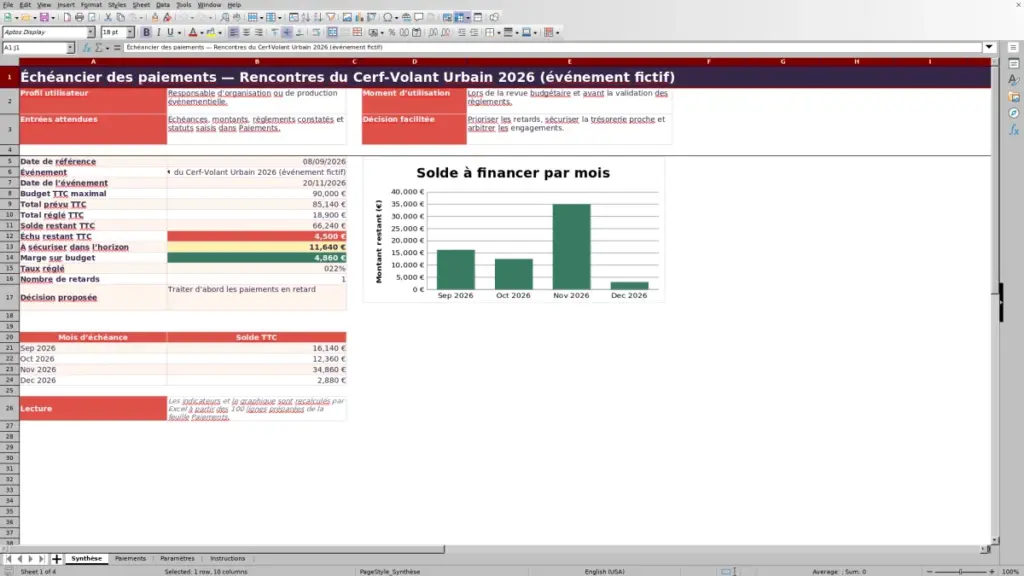The width and height of the screenshot is (1024, 576).
Task: Click the Print icon in the toolbar
Action: pyautogui.click(x=79, y=18)
